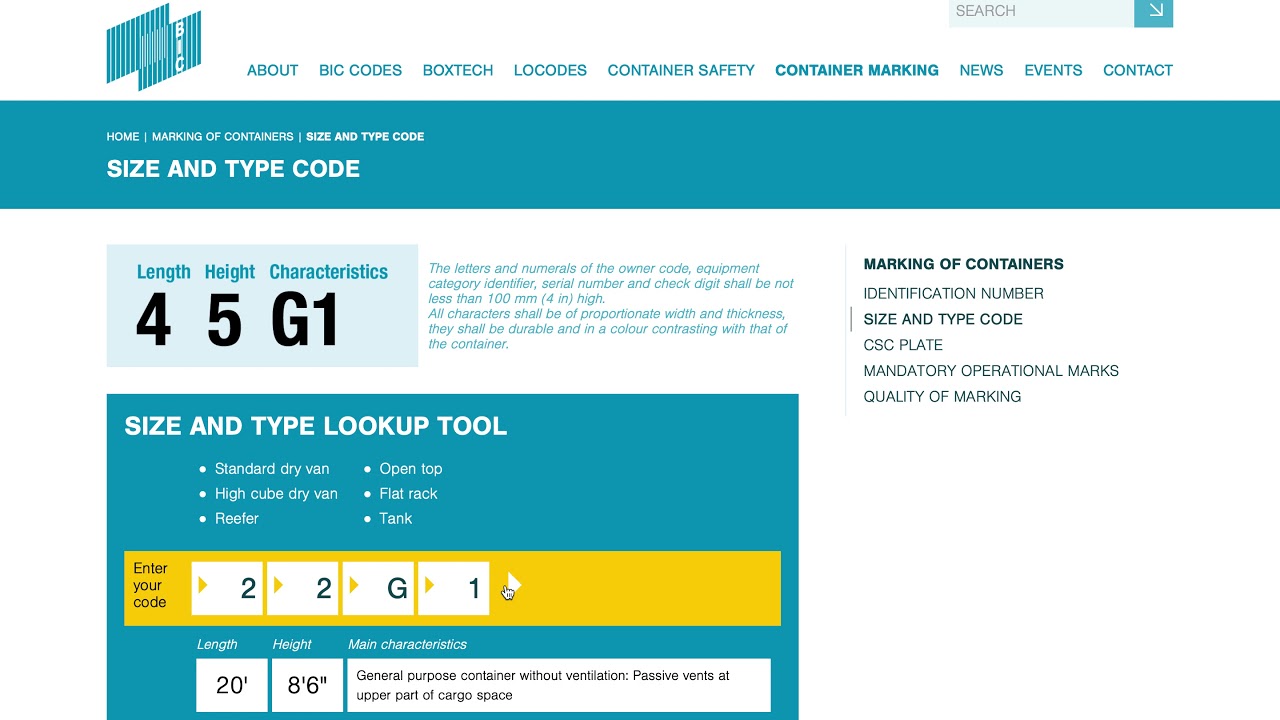Click MARKING OF CONTAINERS sidebar heading
Viewport: 1280px width, 720px height.
point(963,264)
